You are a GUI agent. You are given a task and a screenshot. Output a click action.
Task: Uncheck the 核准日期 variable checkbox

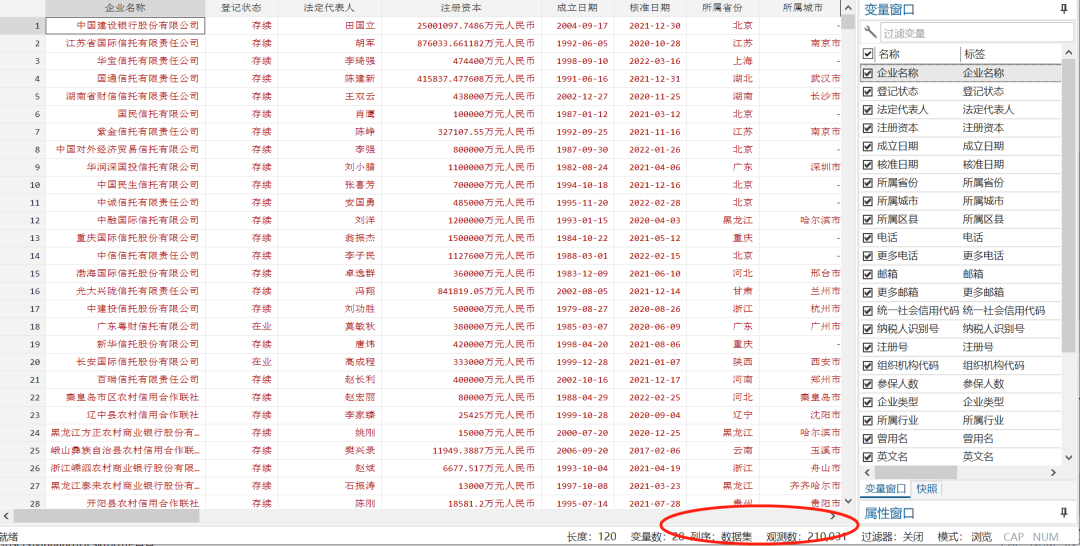point(868,164)
